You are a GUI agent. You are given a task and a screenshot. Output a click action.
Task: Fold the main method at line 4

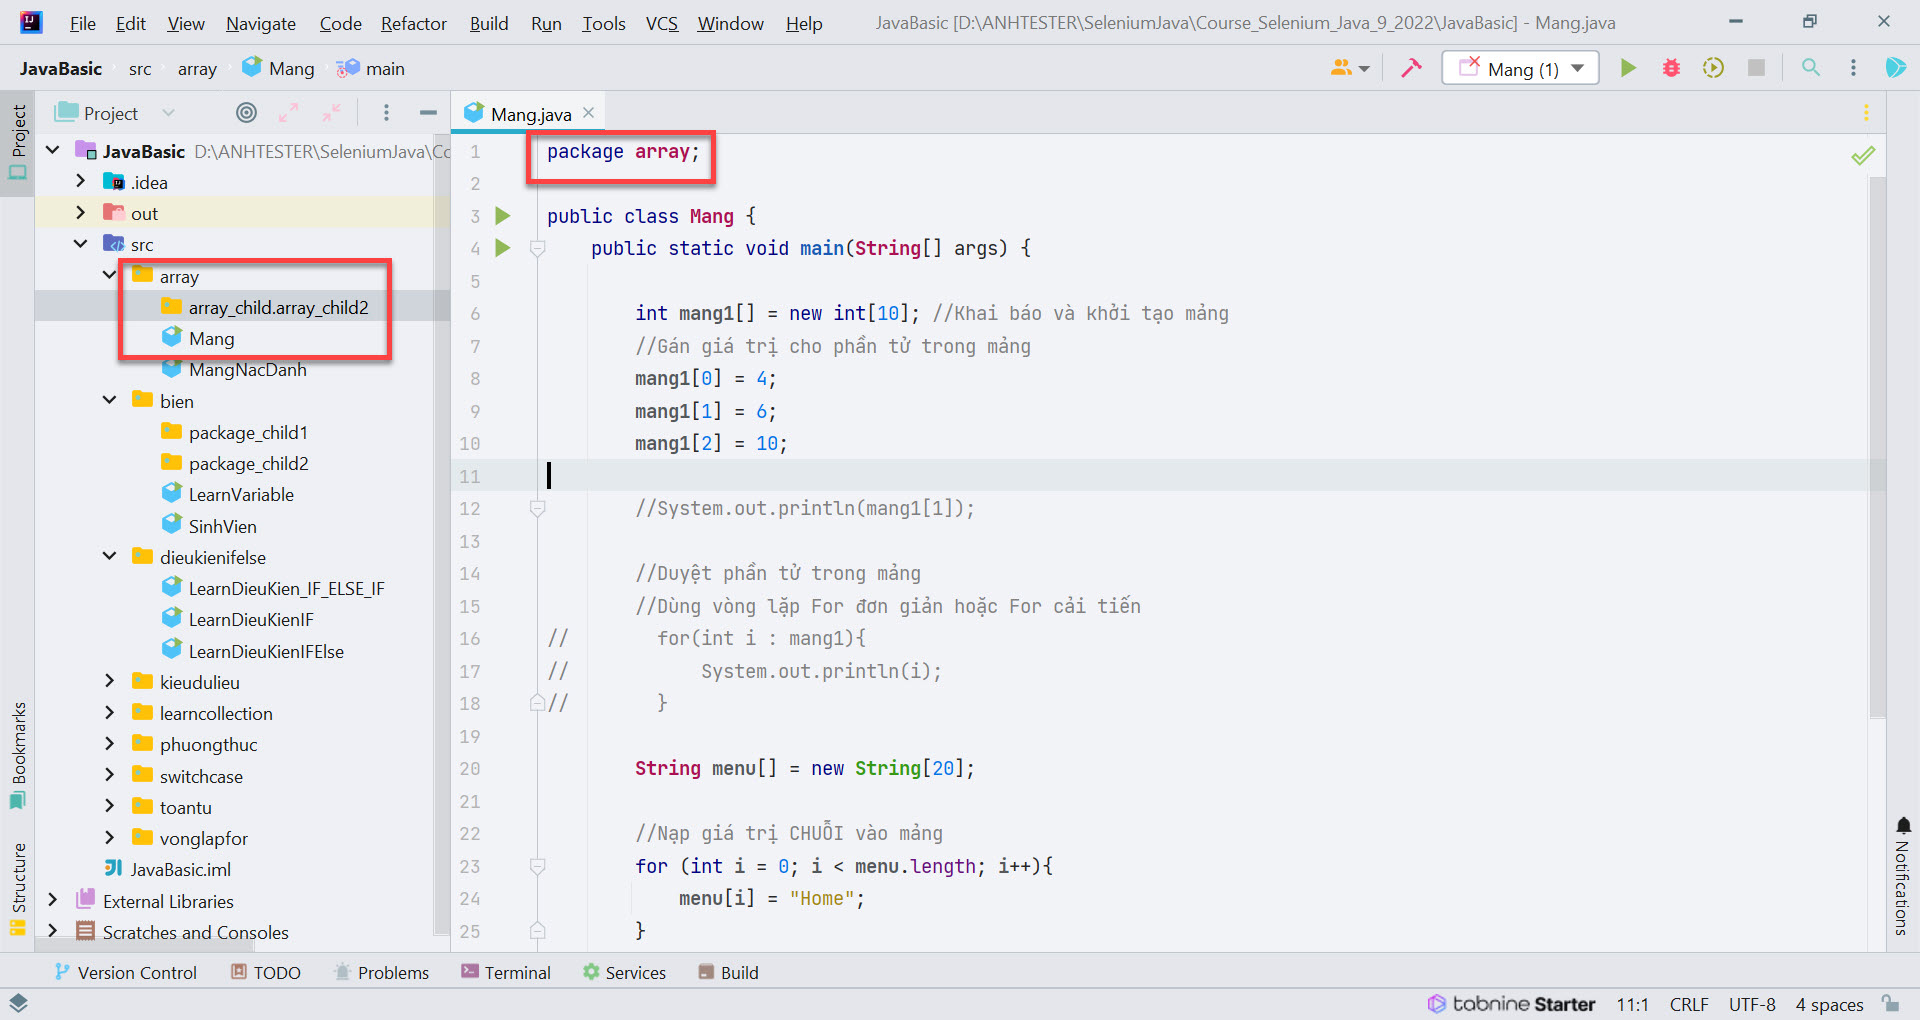click(537, 248)
